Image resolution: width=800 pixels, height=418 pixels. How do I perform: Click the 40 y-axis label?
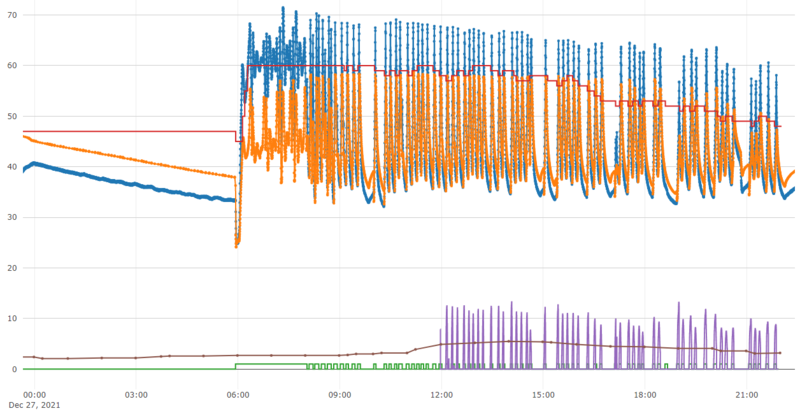tap(12, 167)
